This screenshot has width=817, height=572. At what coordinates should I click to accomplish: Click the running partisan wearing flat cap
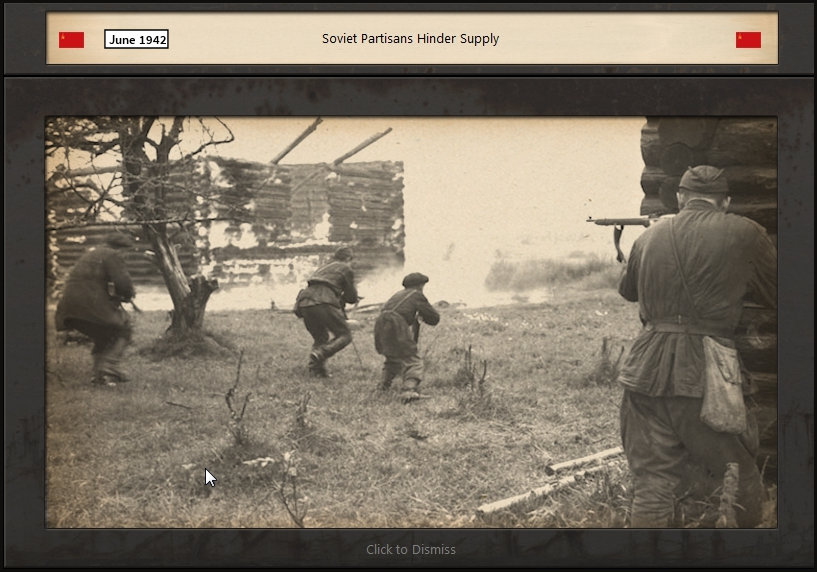pyautogui.click(x=405, y=332)
